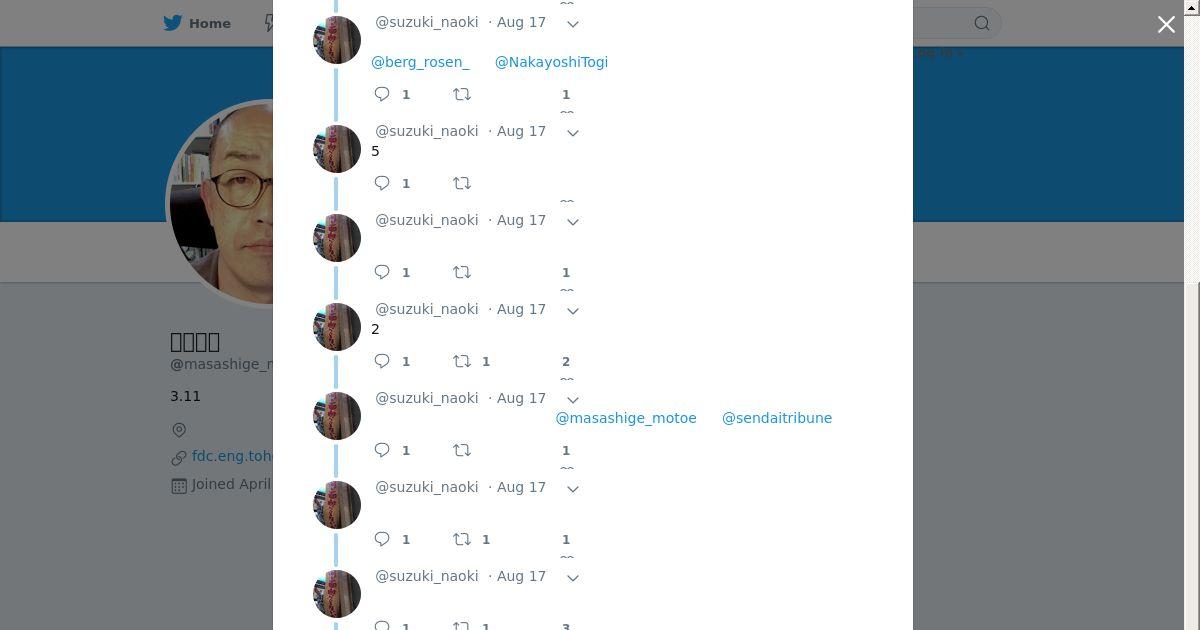Image resolution: width=1200 pixels, height=630 pixels.
Task: Open the @sendaitribune mention link
Action: click(x=777, y=418)
